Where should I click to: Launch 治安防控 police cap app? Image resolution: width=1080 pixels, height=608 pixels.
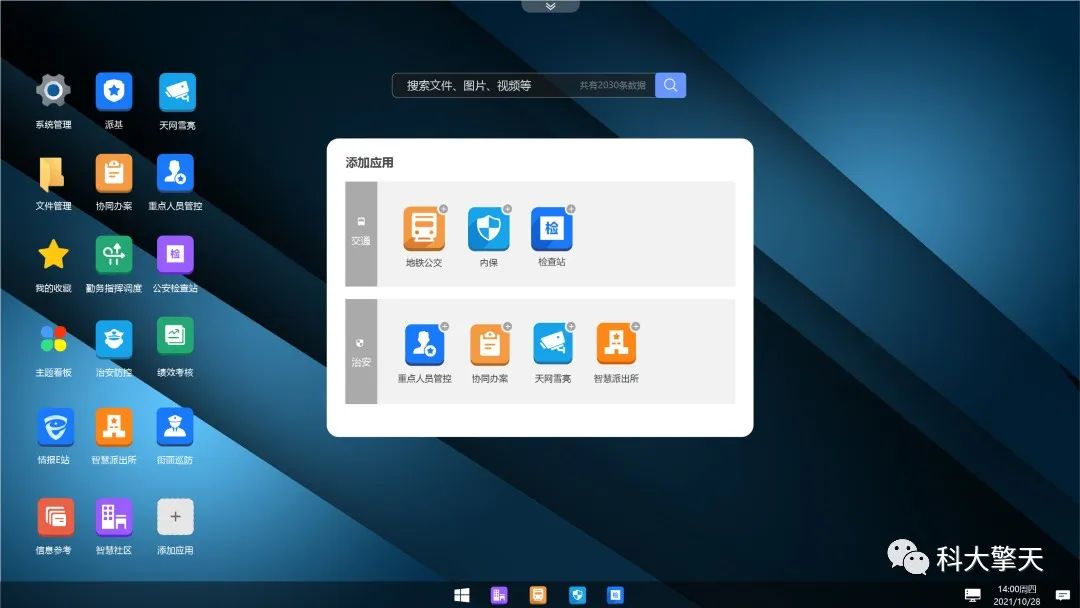click(x=114, y=338)
